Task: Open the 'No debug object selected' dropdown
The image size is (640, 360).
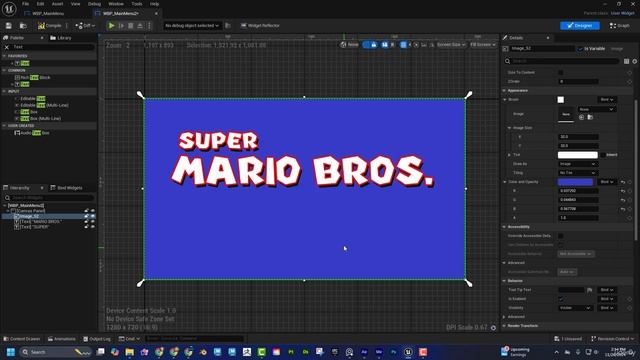Action: click(192, 26)
